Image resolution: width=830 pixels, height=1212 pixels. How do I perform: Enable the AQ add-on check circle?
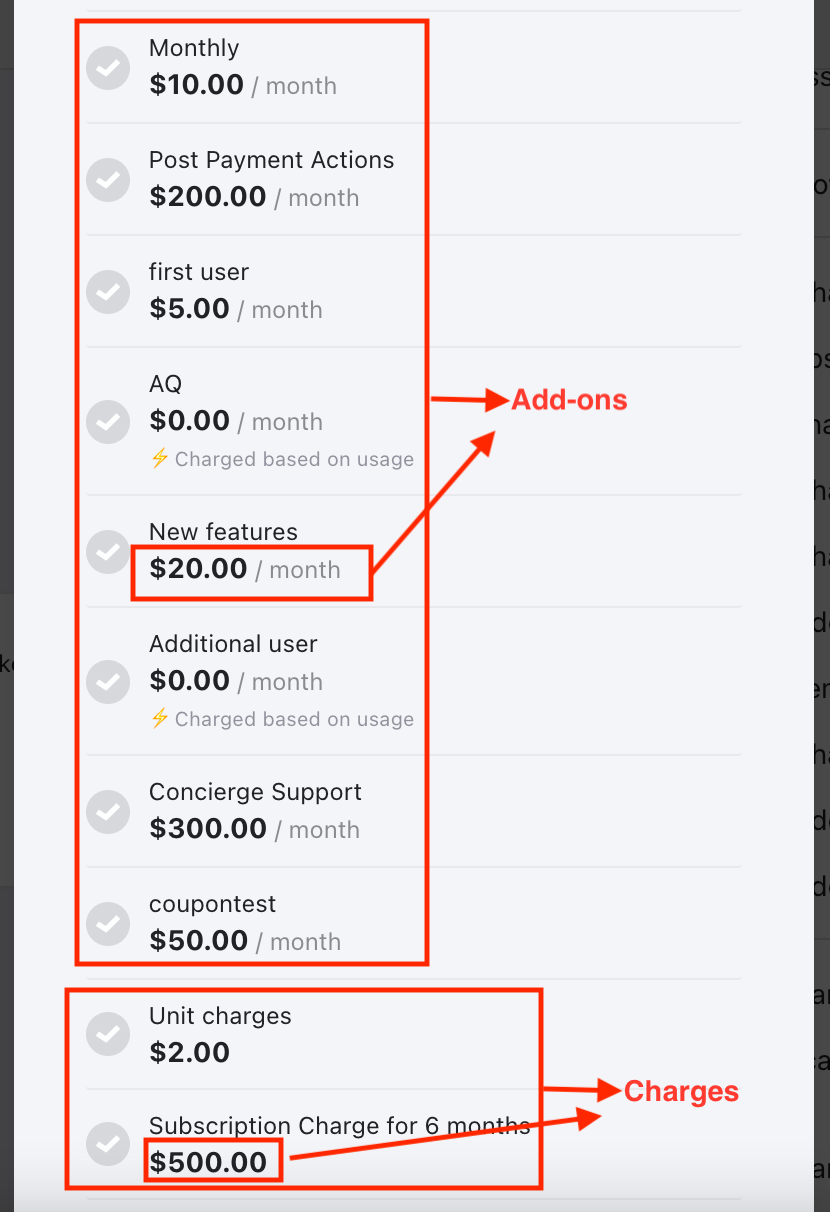pyautogui.click(x=108, y=421)
